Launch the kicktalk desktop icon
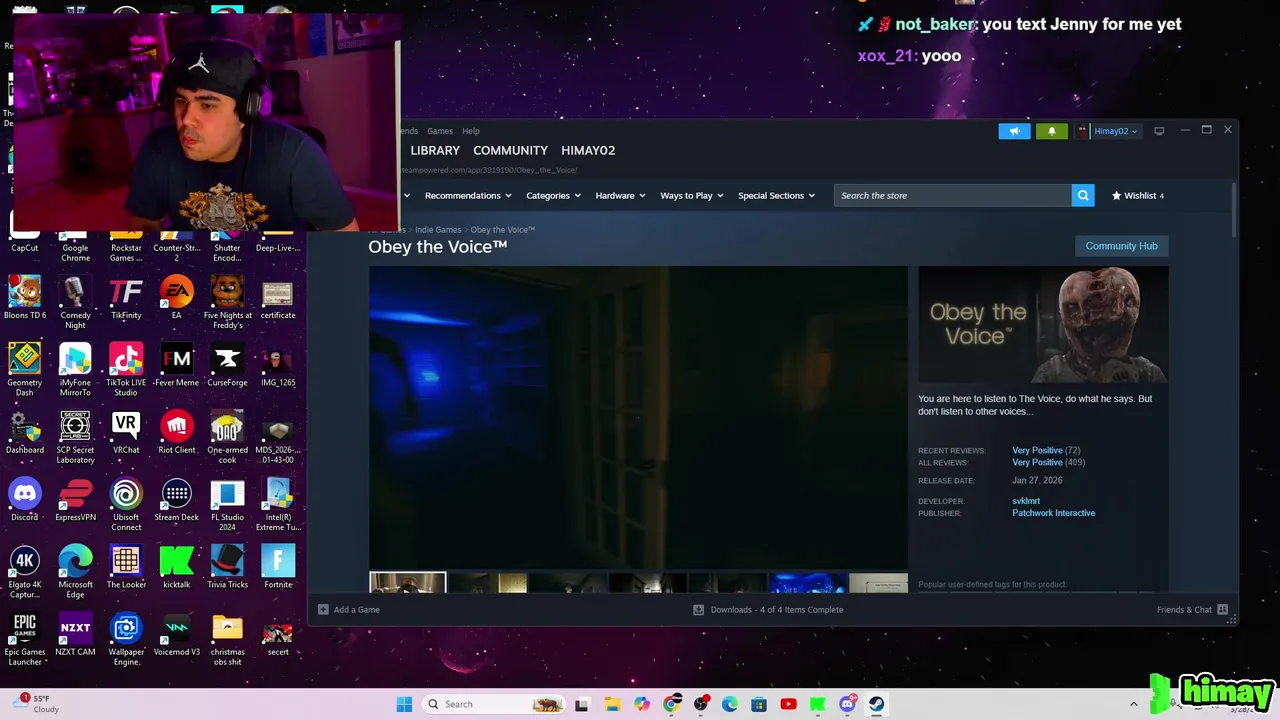This screenshot has width=1280, height=720. (x=177, y=567)
